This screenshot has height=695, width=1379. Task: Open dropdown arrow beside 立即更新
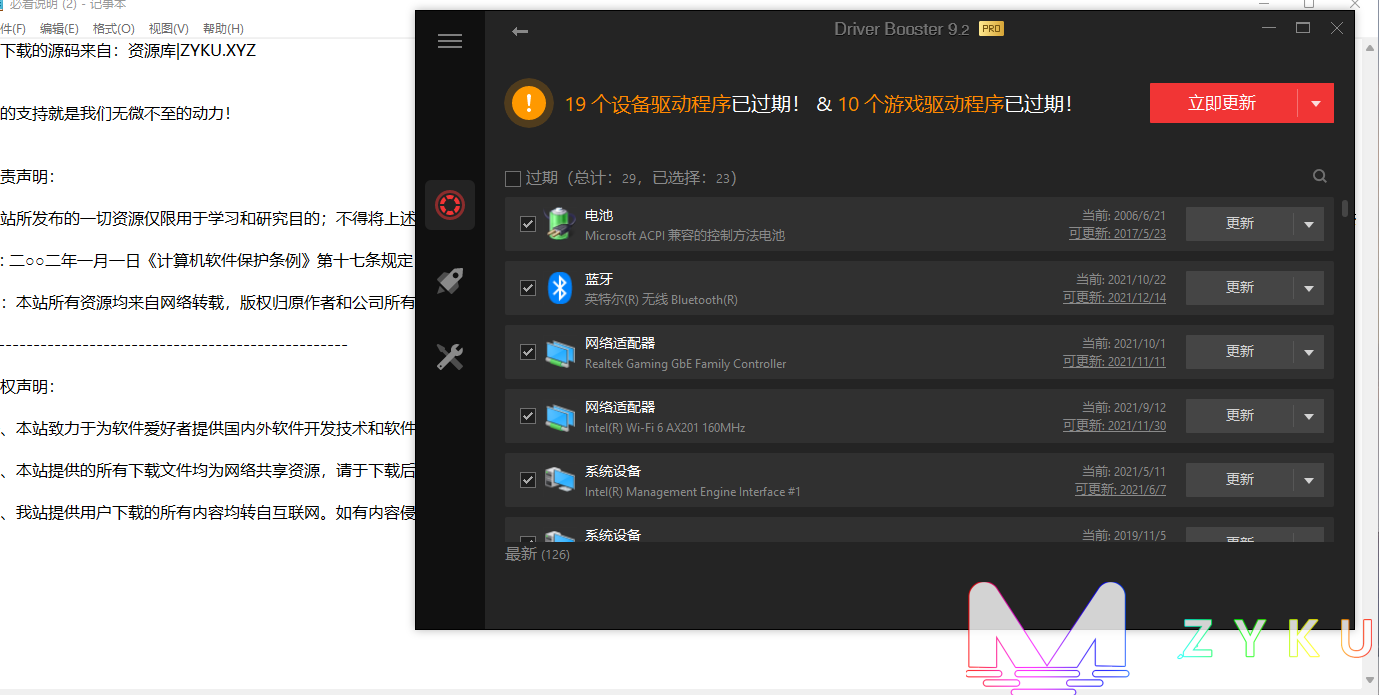point(1316,103)
